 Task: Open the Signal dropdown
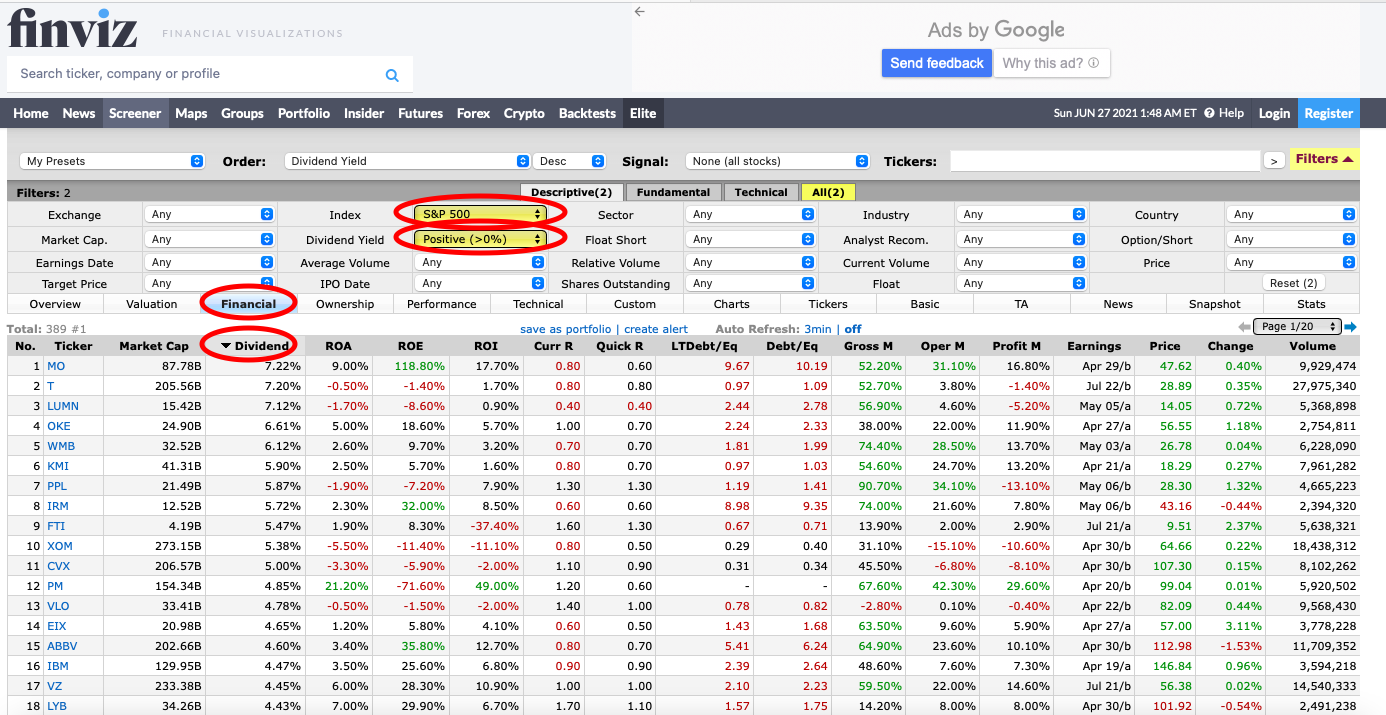[778, 161]
